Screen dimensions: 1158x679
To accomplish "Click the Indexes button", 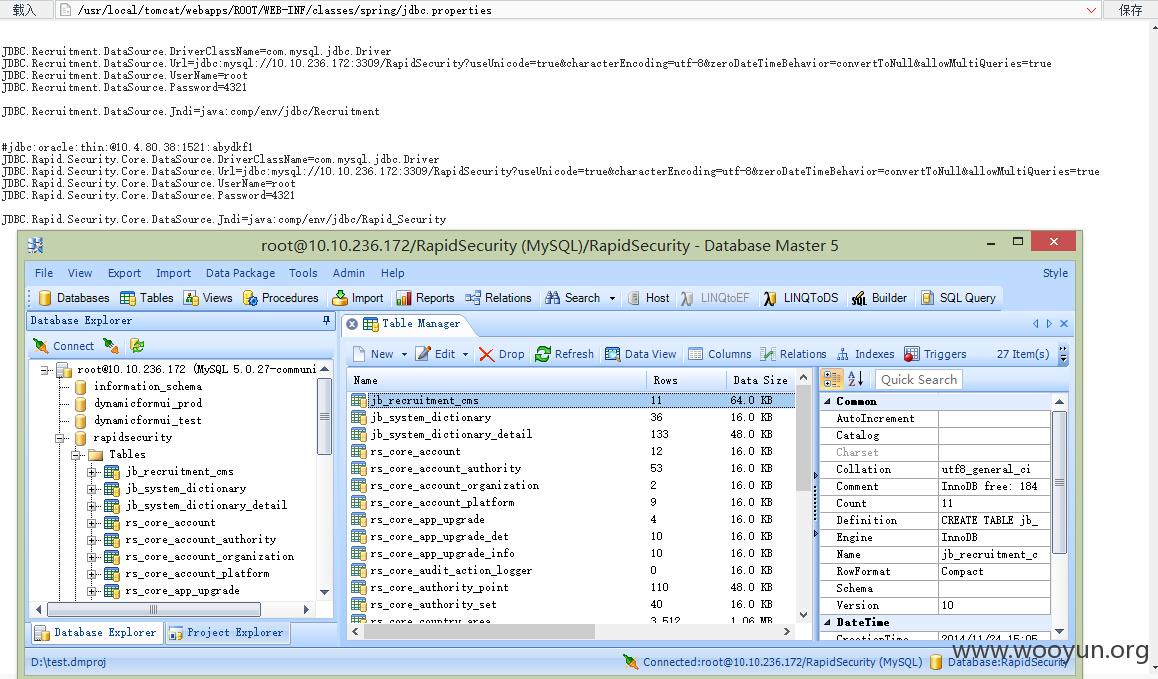I will [865, 354].
